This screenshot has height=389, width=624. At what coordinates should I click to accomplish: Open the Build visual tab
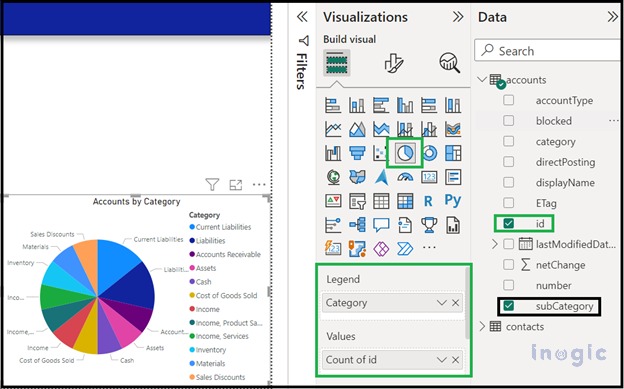pos(337,63)
